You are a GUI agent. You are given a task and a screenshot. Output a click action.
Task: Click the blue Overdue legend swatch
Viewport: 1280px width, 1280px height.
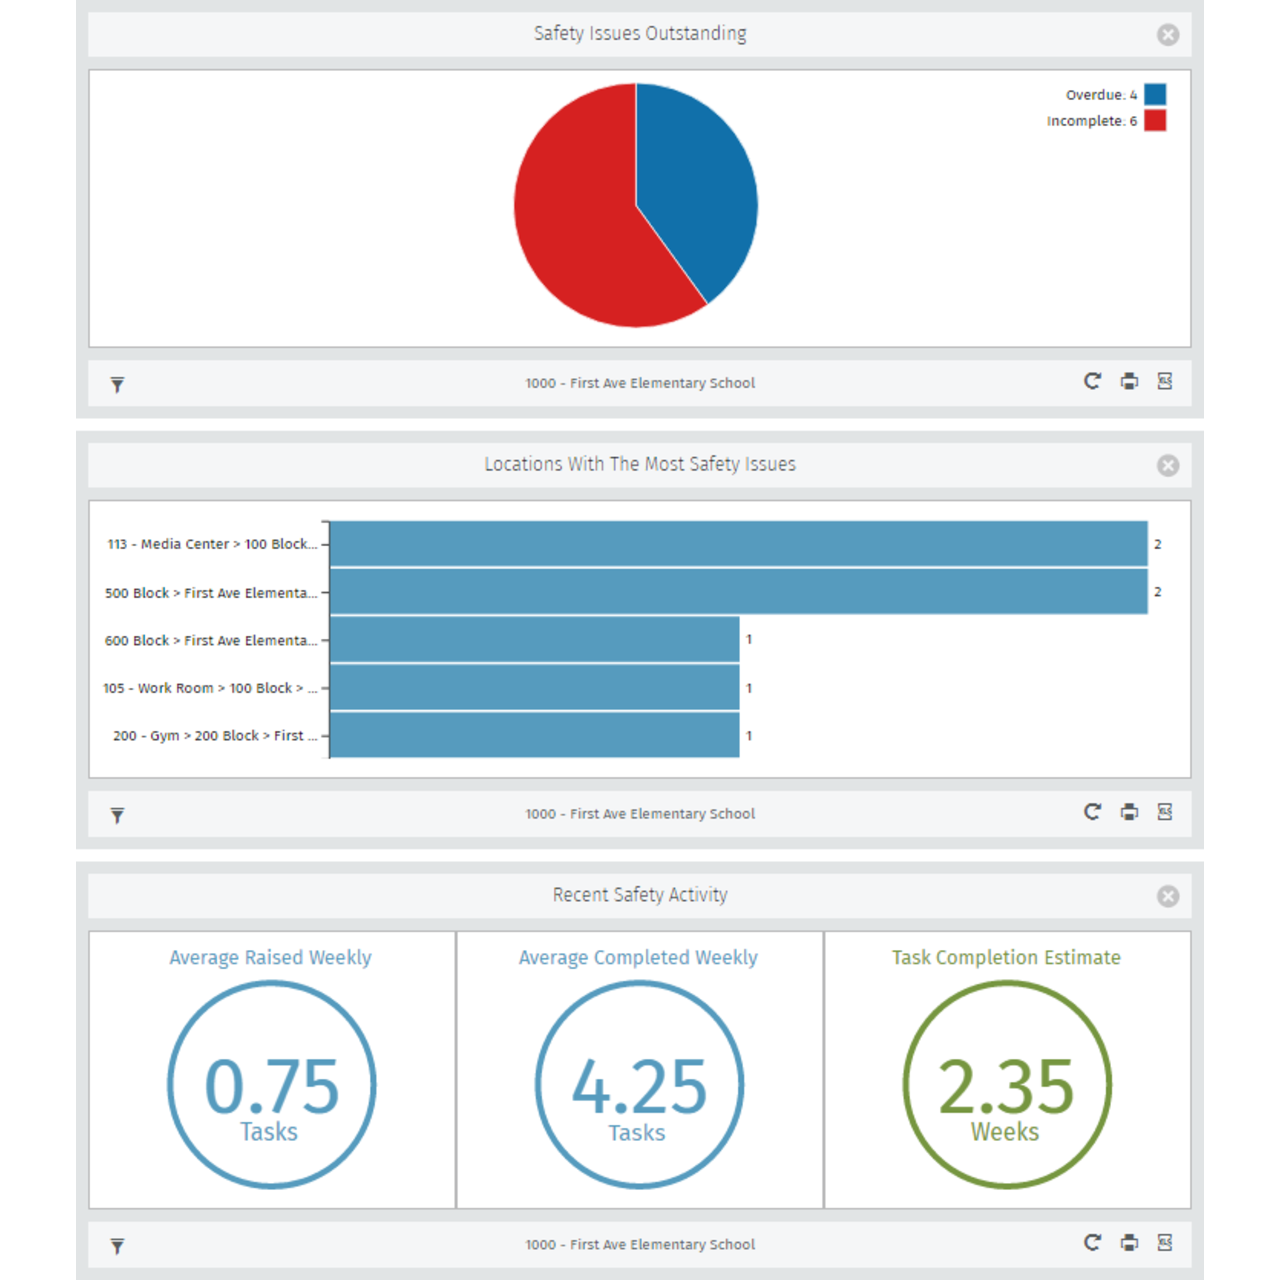tap(1155, 95)
